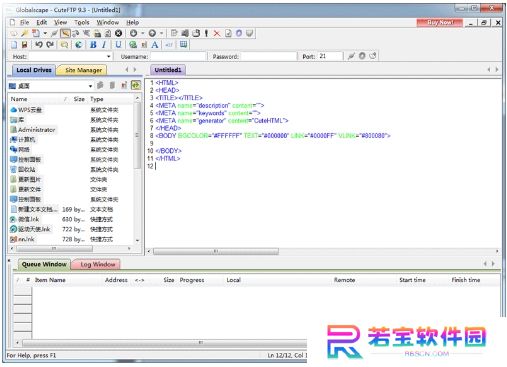Open the Host dropdown arrow
The image size is (507, 367).
(x=109, y=56)
